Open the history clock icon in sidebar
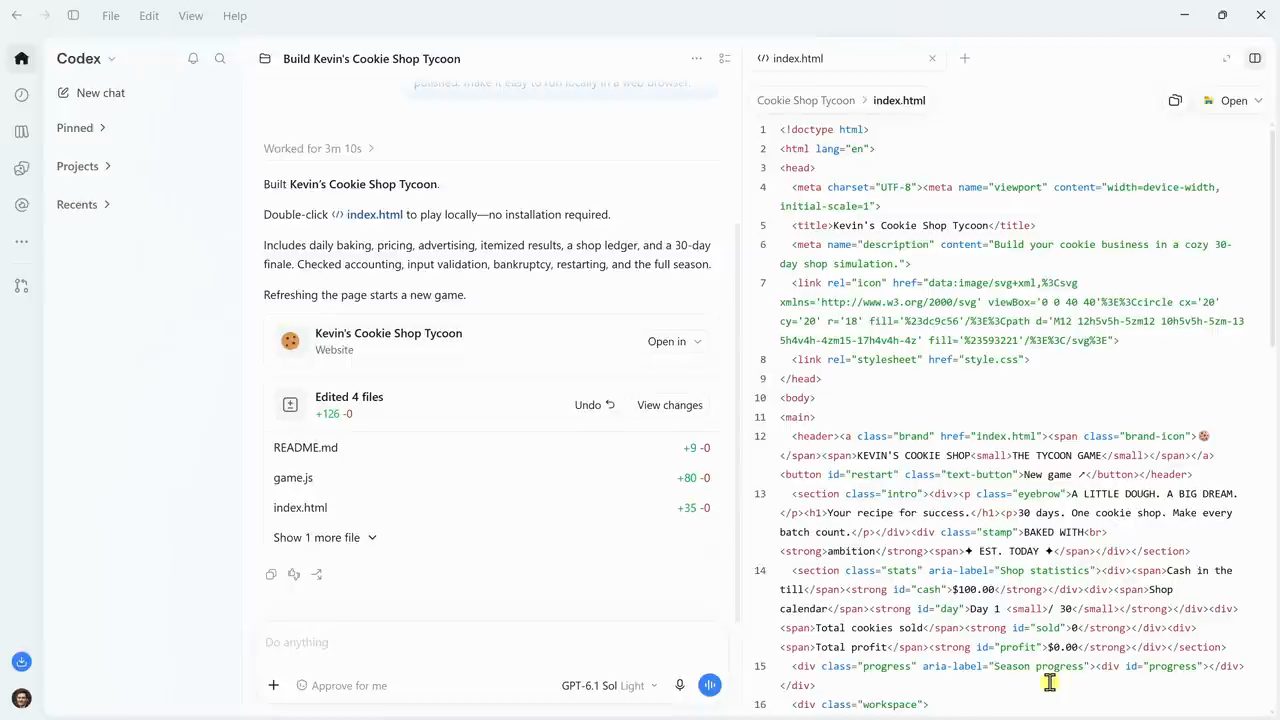Viewport: 1280px width, 720px height. pyautogui.click(x=21, y=95)
